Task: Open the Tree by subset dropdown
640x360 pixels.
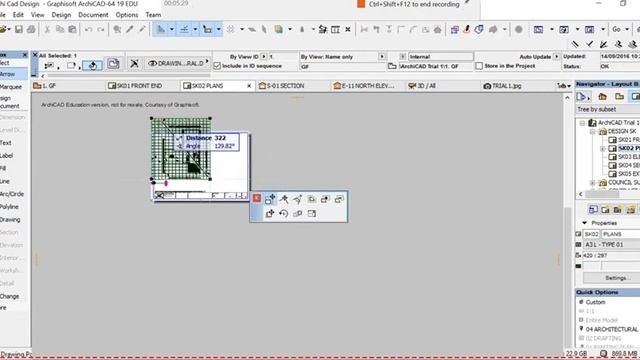Action: pos(608,109)
